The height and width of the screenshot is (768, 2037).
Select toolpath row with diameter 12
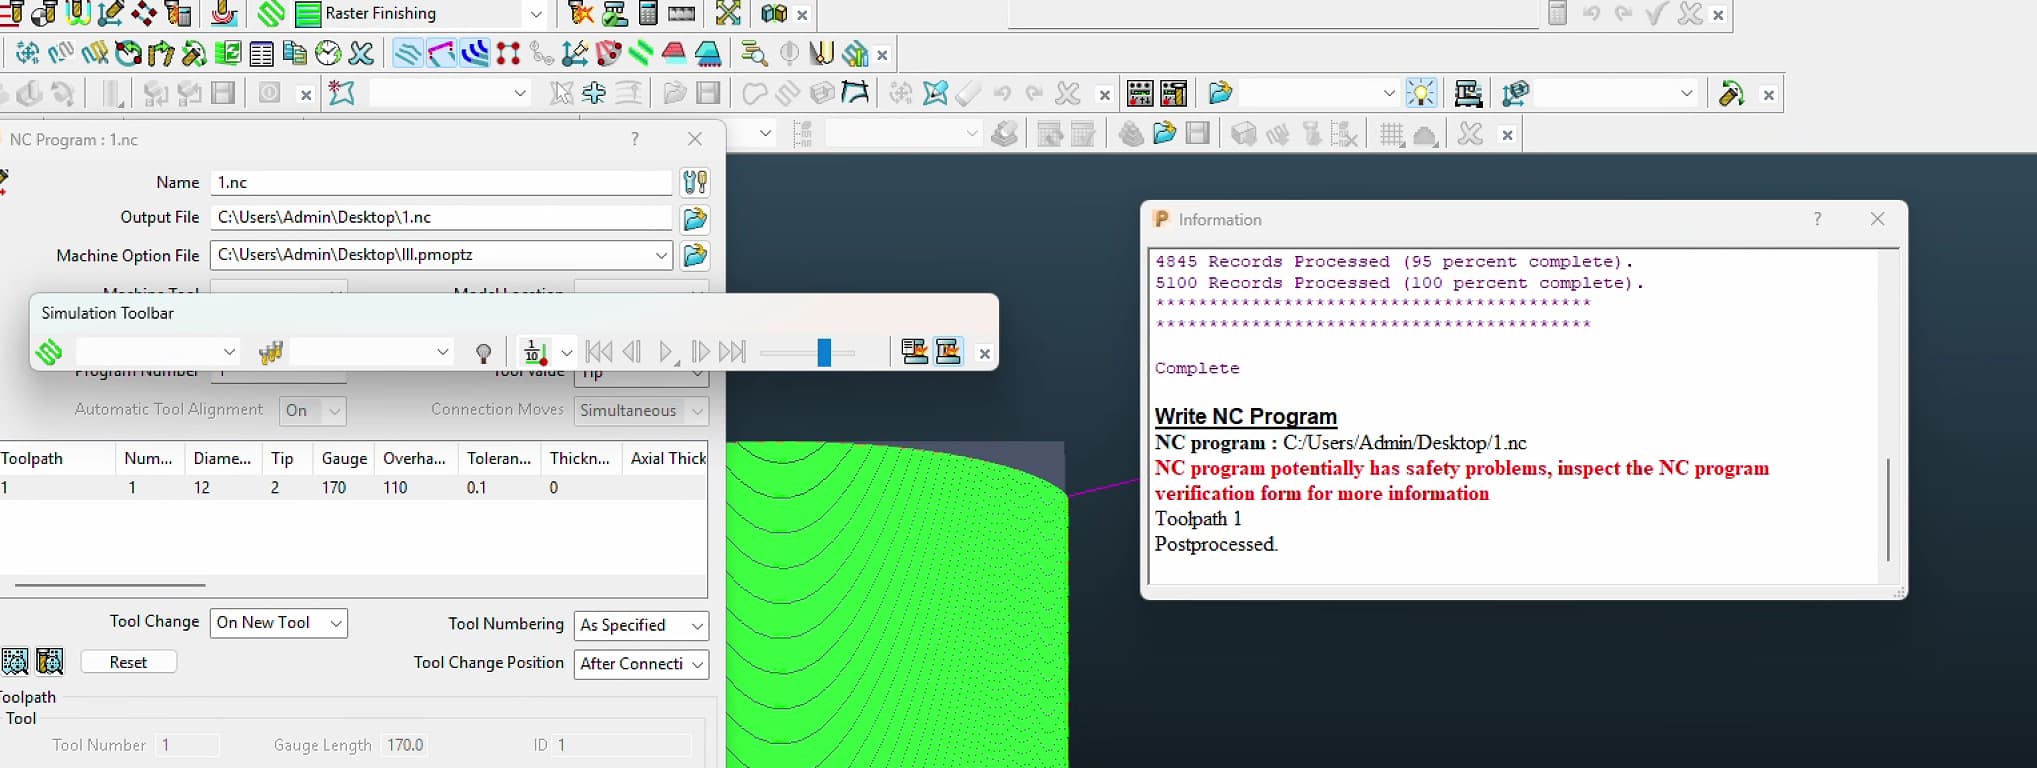point(354,487)
